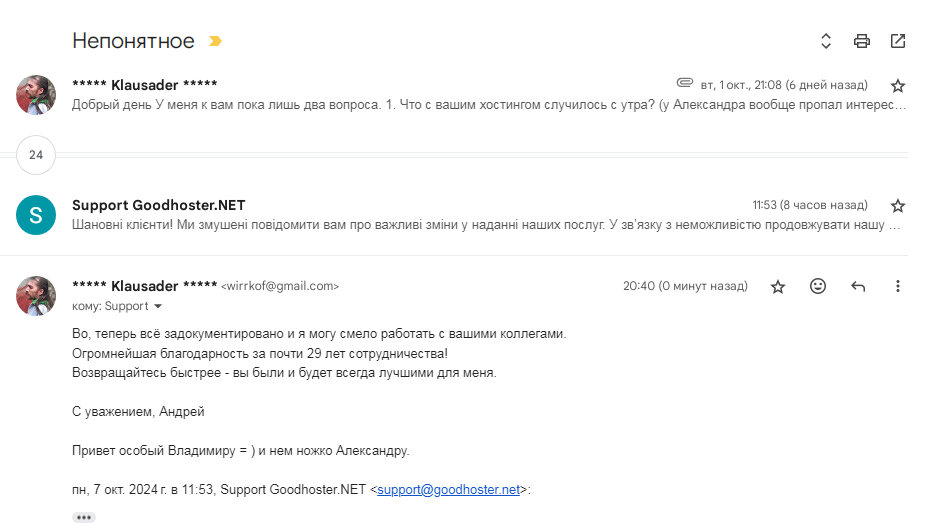Add an emoji reaction to the message
Screen dimensions: 926x532
coord(817,286)
